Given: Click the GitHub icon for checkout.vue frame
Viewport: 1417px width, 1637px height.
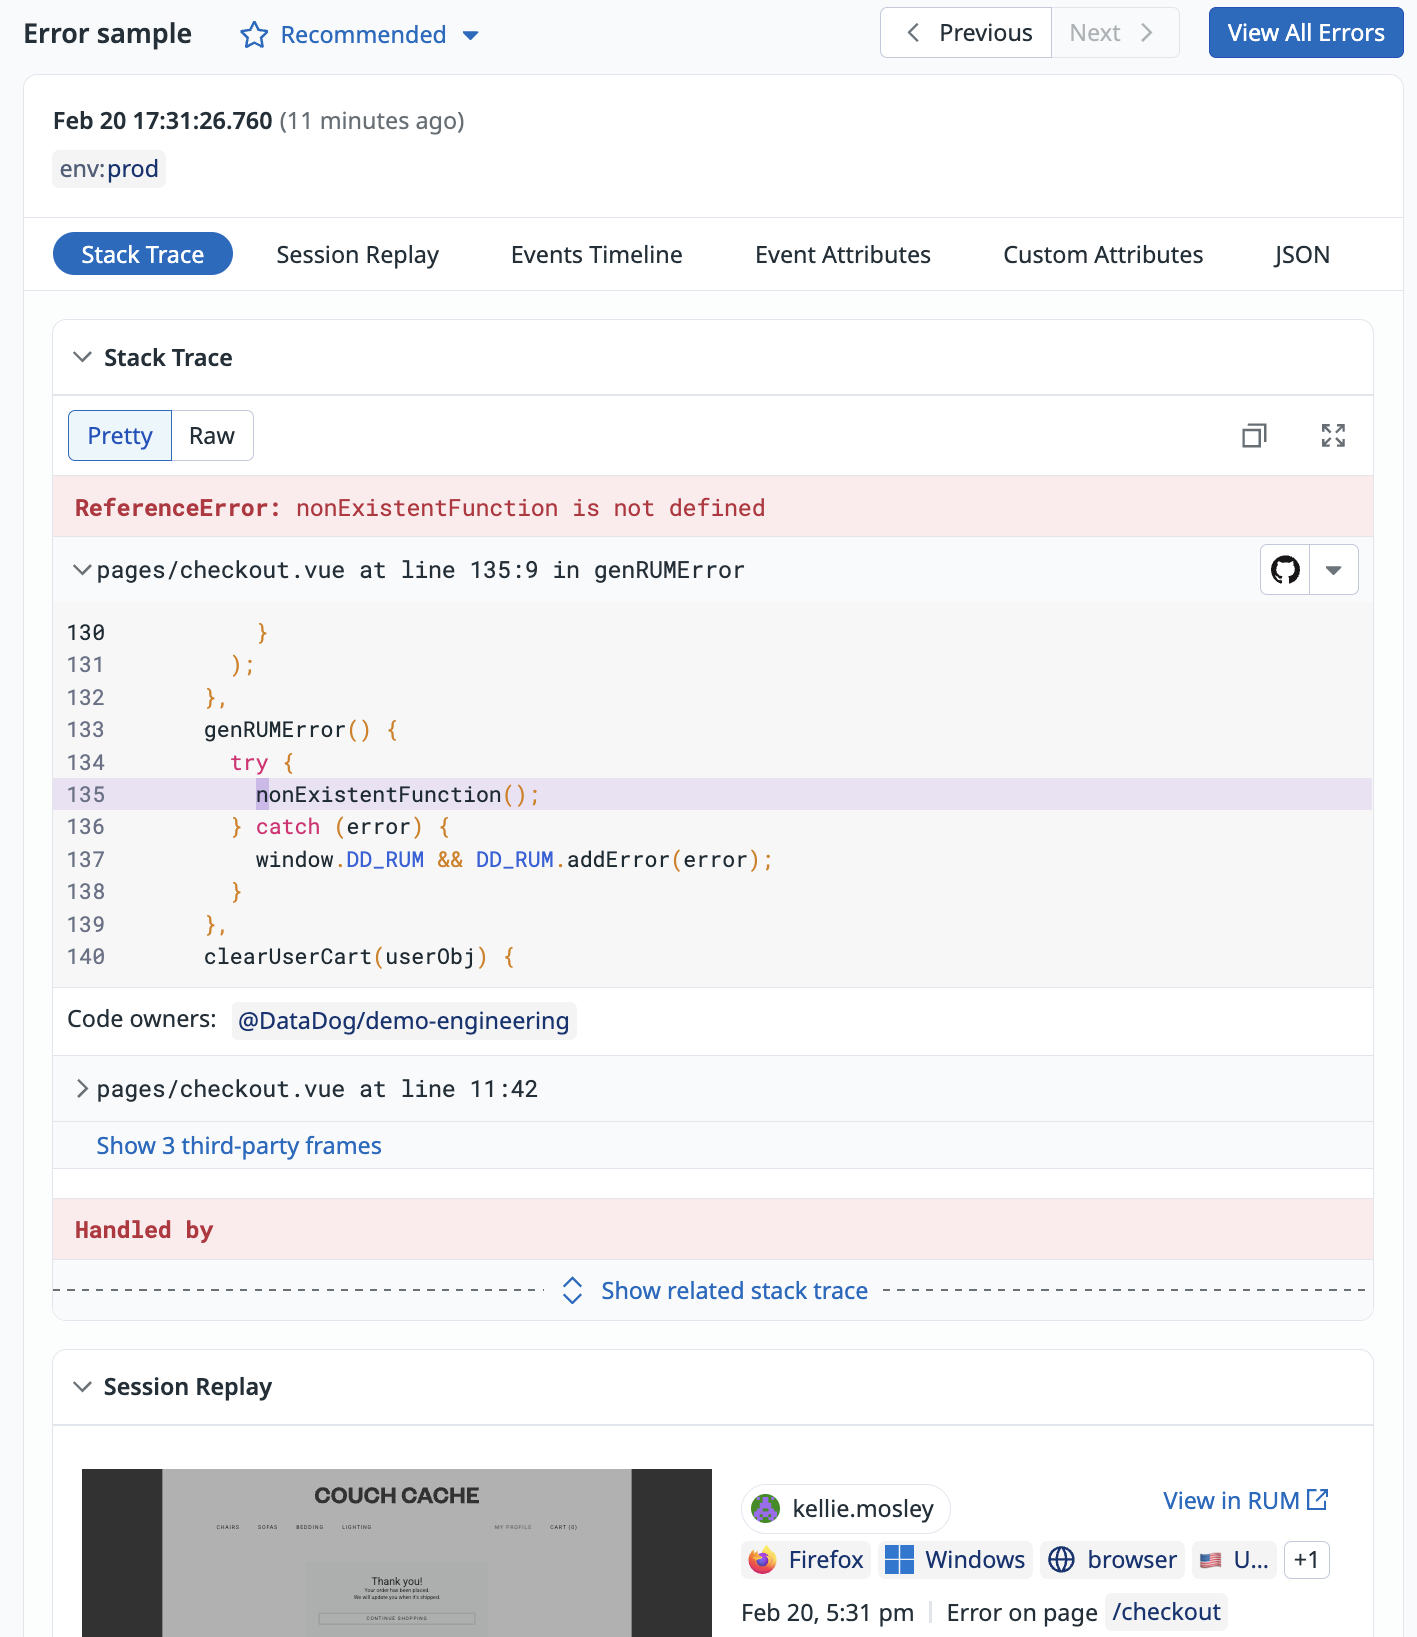Looking at the screenshot, I should (1285, 570).
